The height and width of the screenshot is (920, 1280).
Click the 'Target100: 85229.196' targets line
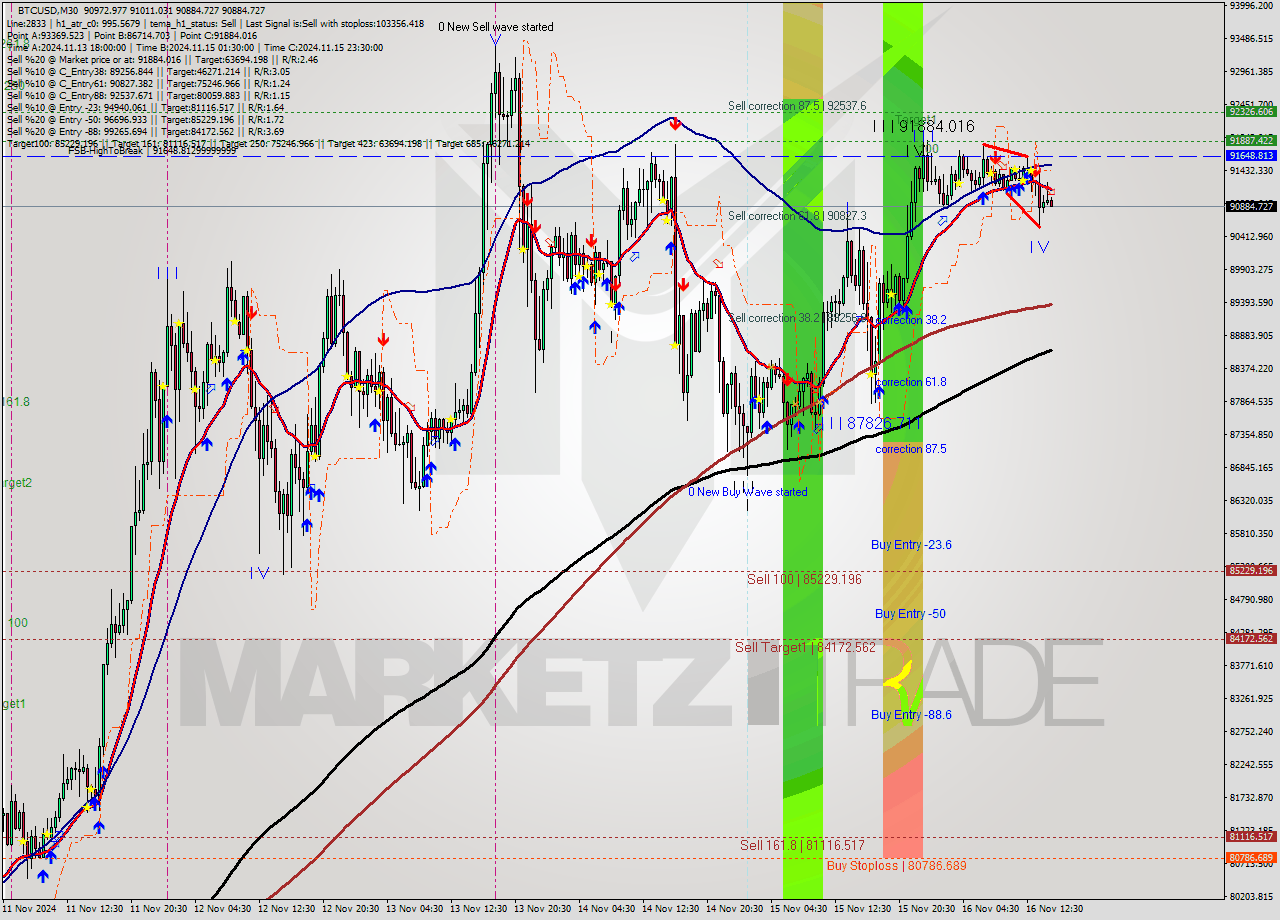[270, 143]
